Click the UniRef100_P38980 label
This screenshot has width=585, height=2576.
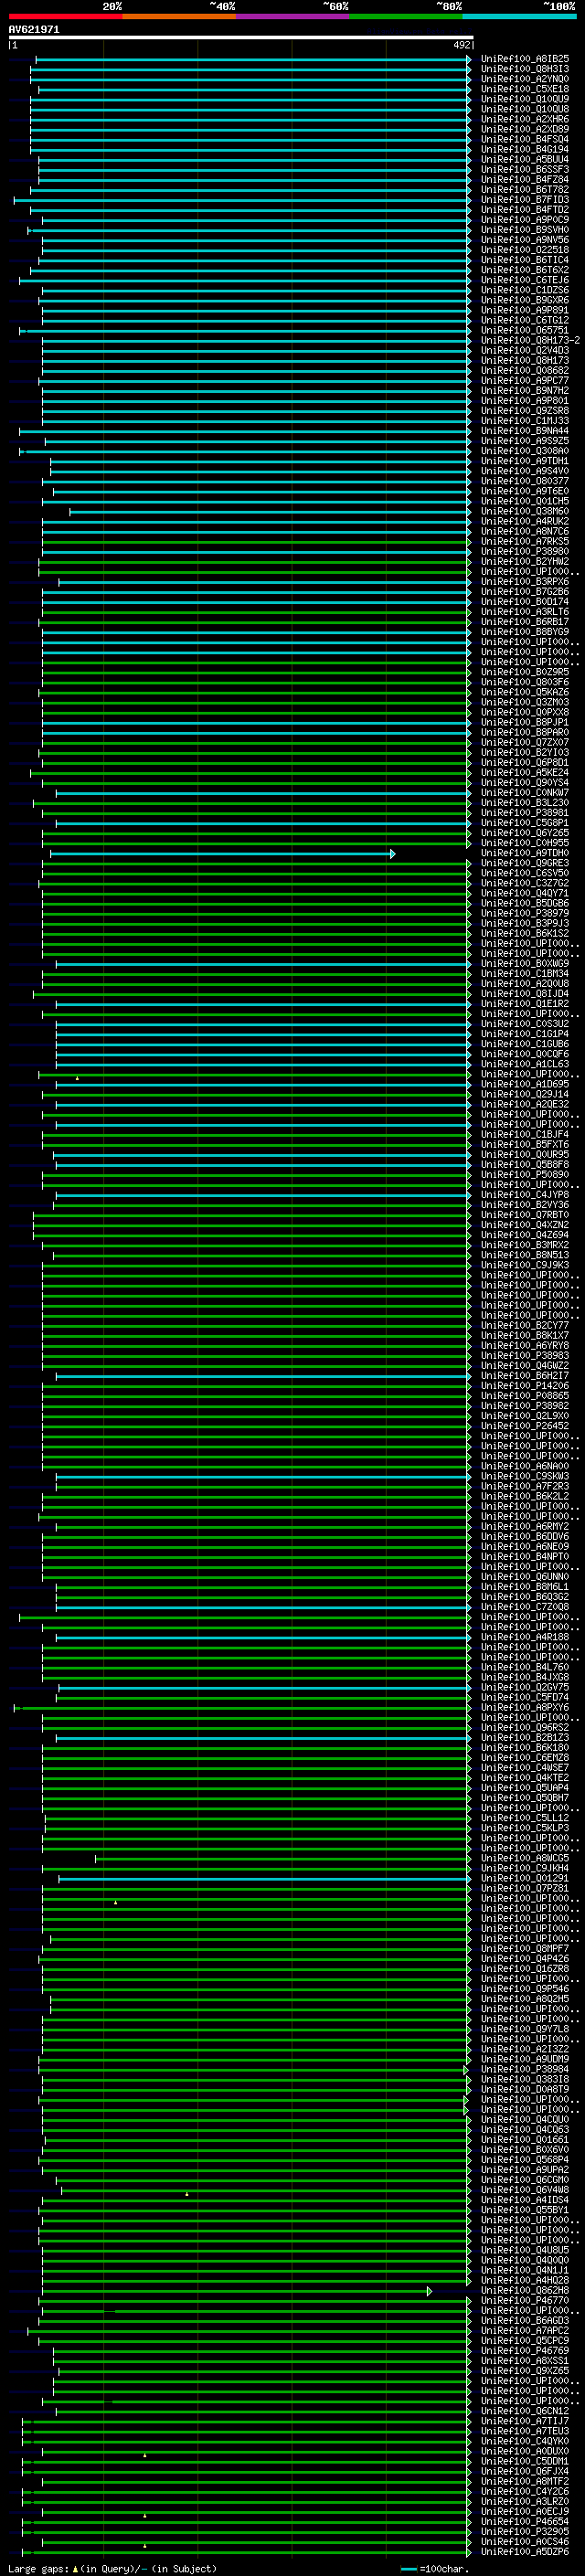pos(524,552)
